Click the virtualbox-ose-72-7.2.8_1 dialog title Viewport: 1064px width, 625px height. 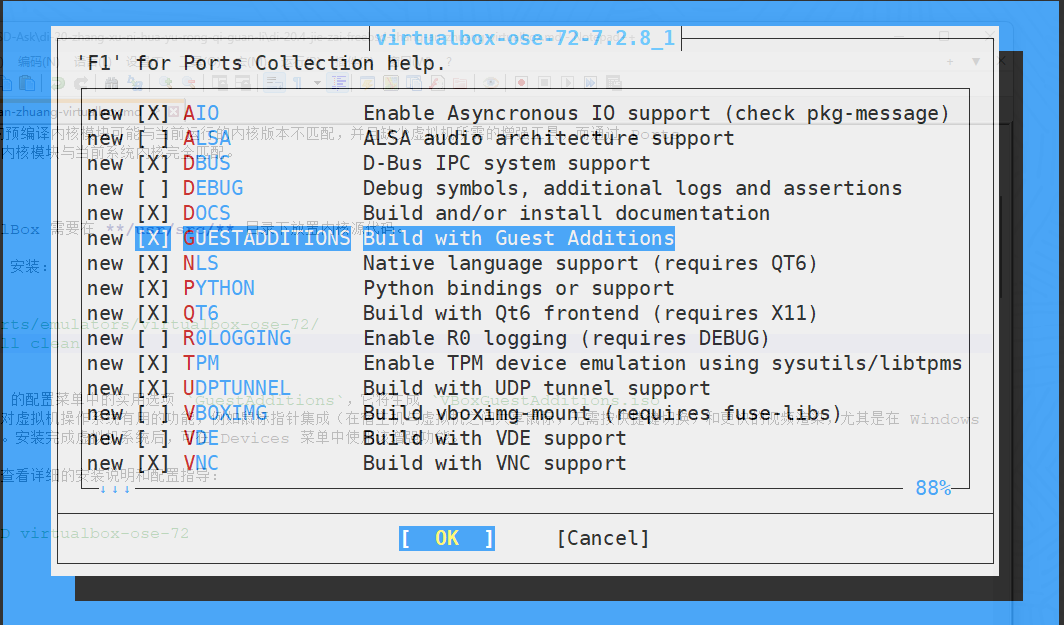(x=526, y=38)
